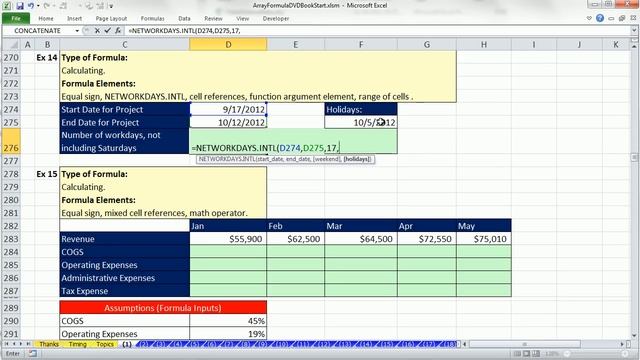Select COGS assumption 45% cell
The height and width of the screenshot is (360, 640).
(x=228, y=321)
